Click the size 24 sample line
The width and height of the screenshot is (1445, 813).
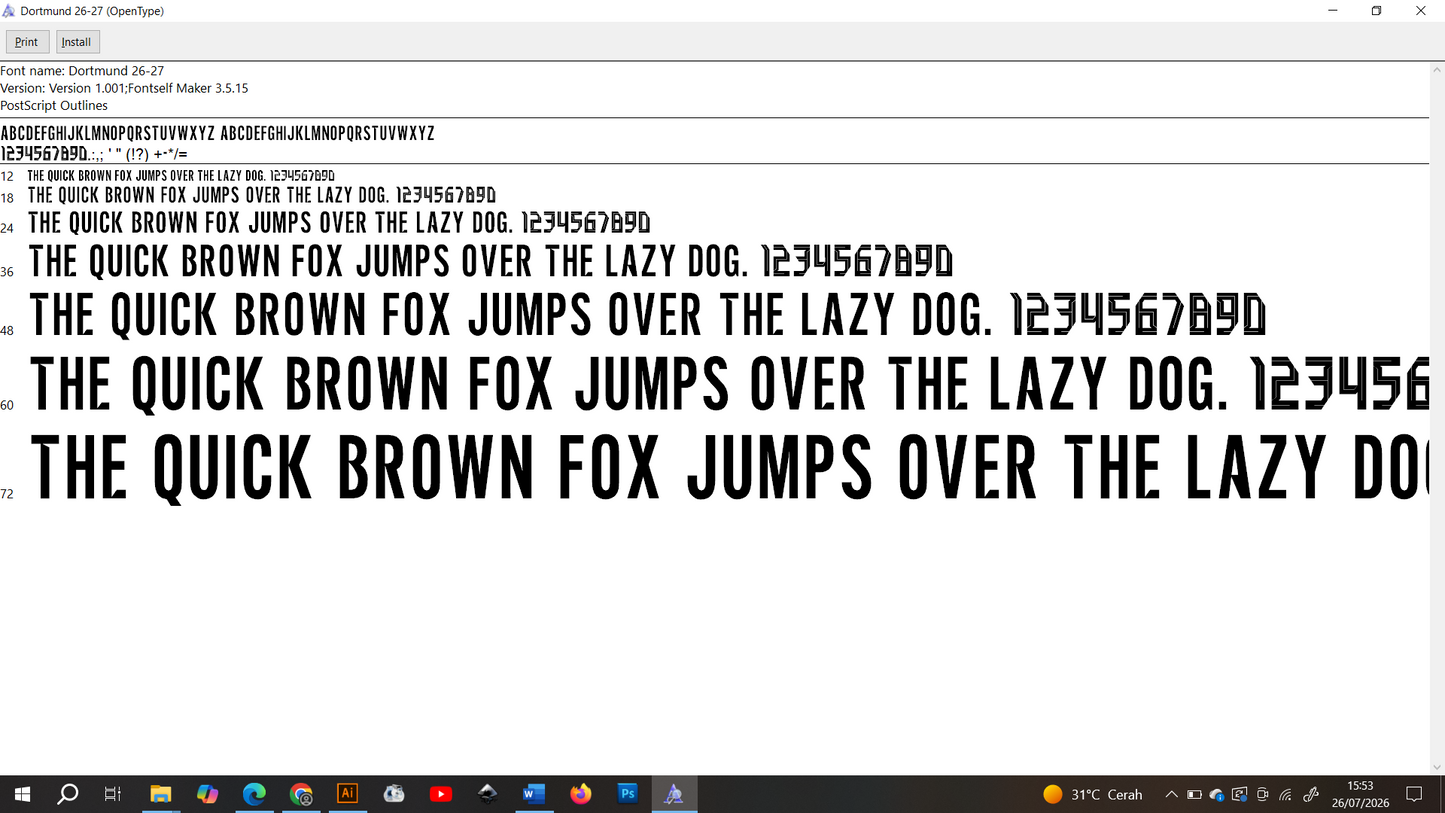(339, 222)
